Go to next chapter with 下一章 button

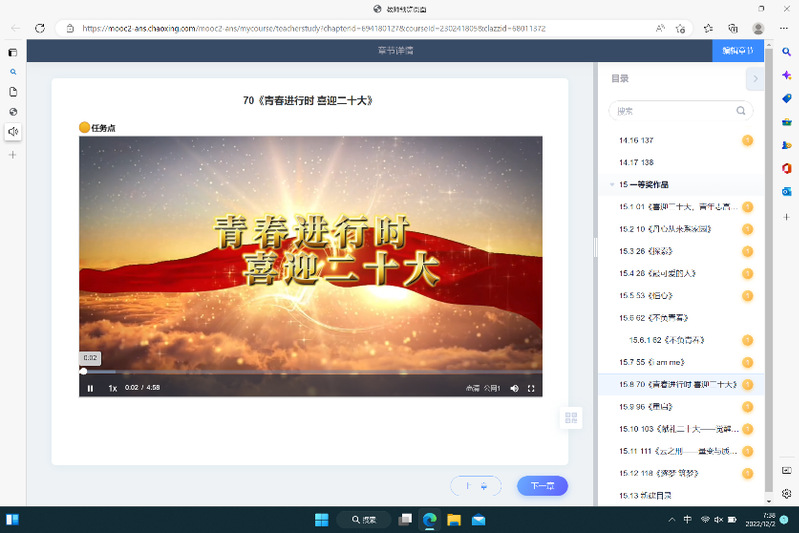pyautogui.click(x=542, y=486)
